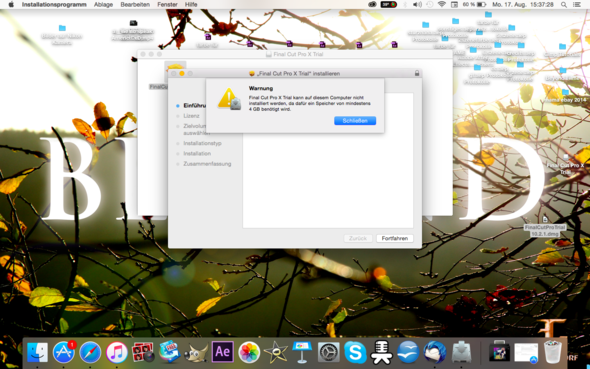Launch Thunderbird from the Dock

(x=435, y=352)
